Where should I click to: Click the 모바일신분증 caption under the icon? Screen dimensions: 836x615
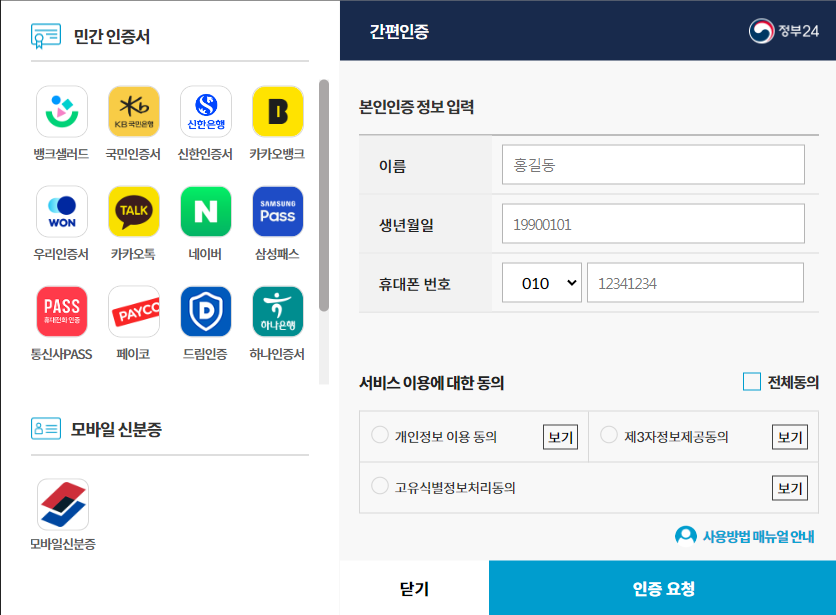click(x=63, y=544)
